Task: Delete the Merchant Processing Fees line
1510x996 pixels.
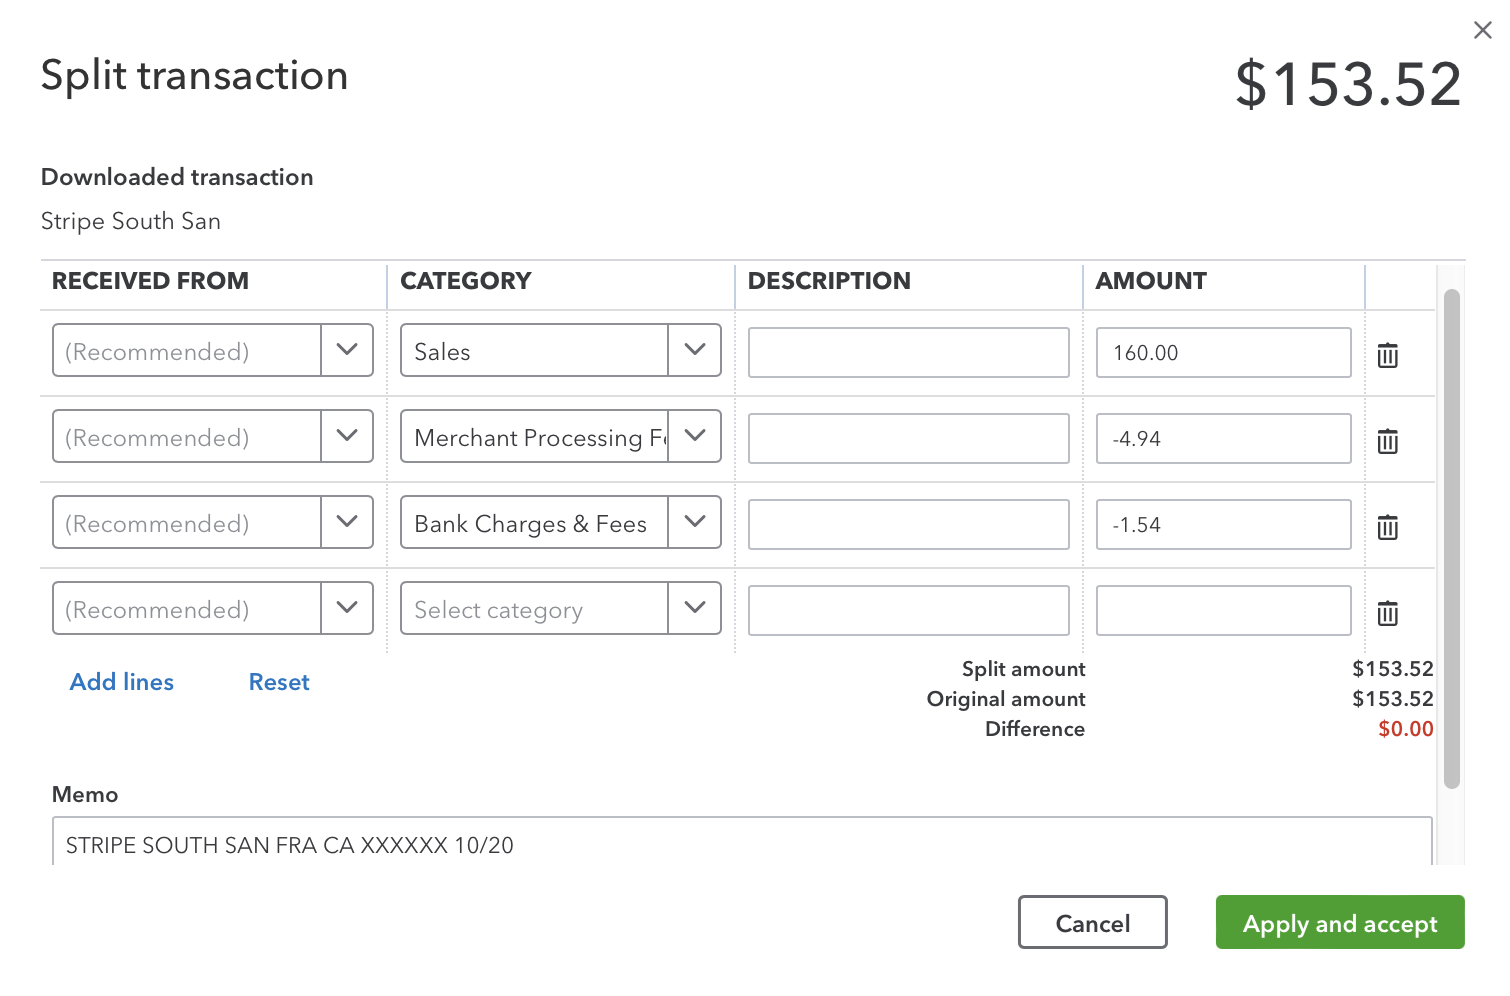Action: click(x=1387, y=441)
